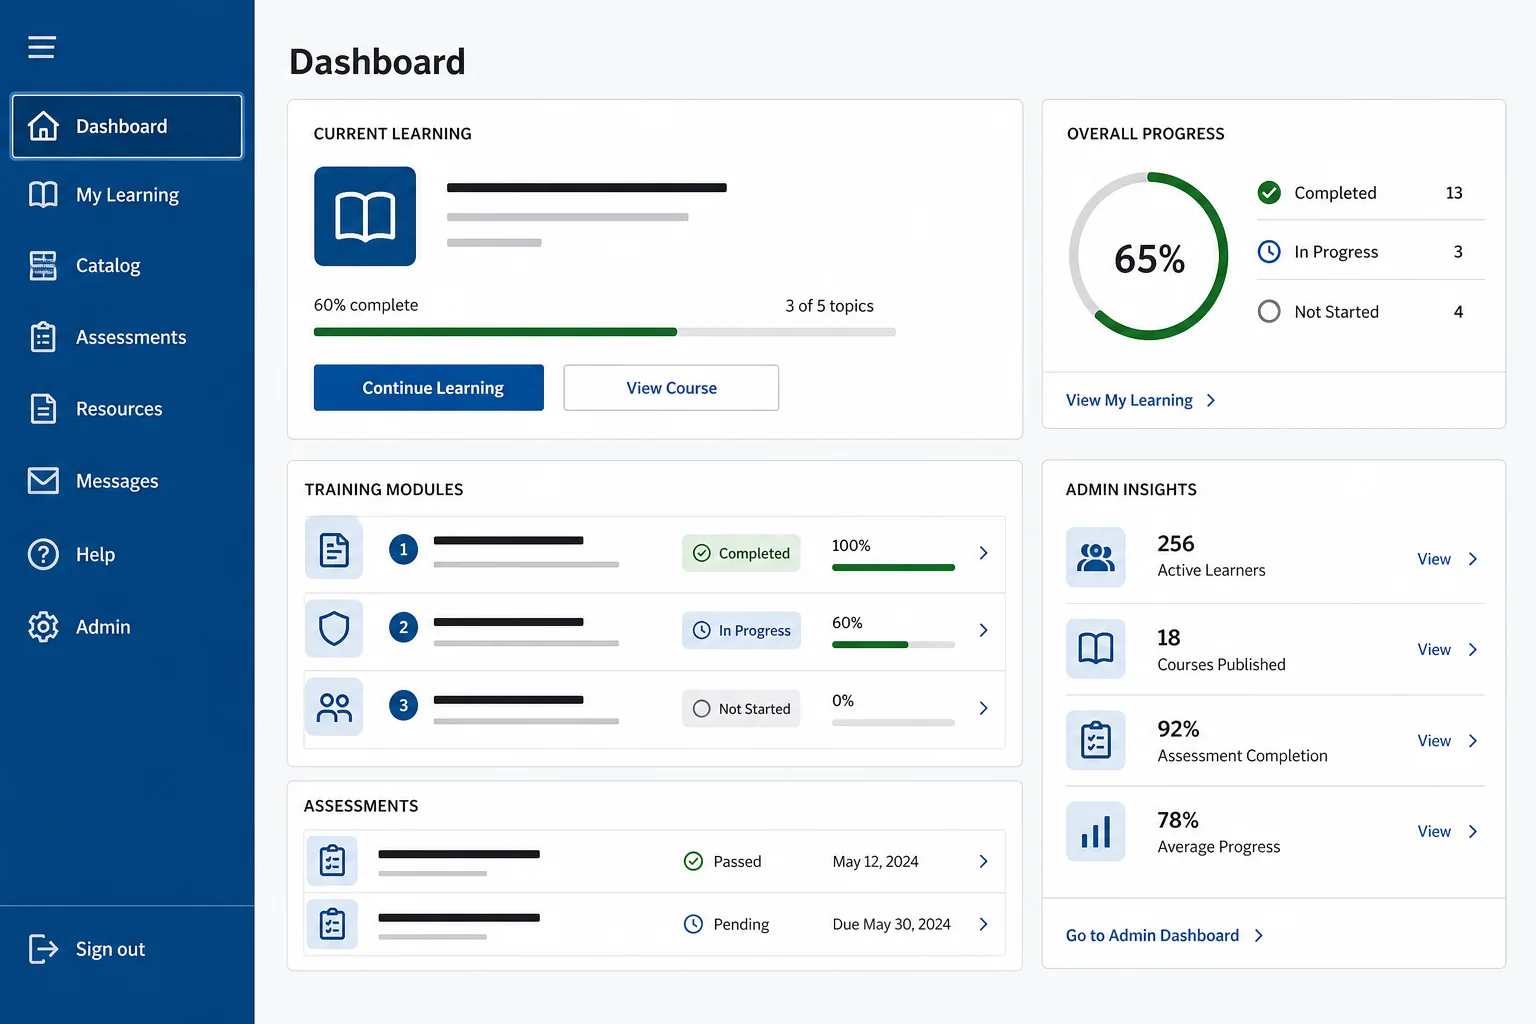Image resolution: width=1536 pixels, height=1024 pixels.
Task: Click the Completed status badge on module 1
Action: coord(741,553)
